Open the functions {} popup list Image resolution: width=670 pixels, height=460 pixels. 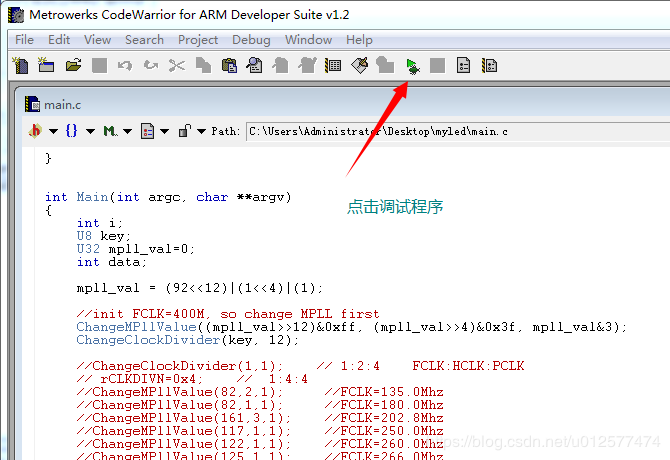[80, 131]
